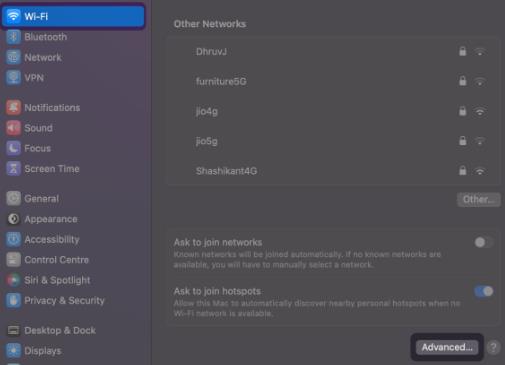The height and width of the screenshot is (365, 505).
Task: Disable the Ask to join hotspots toggle
Action: 484,291
